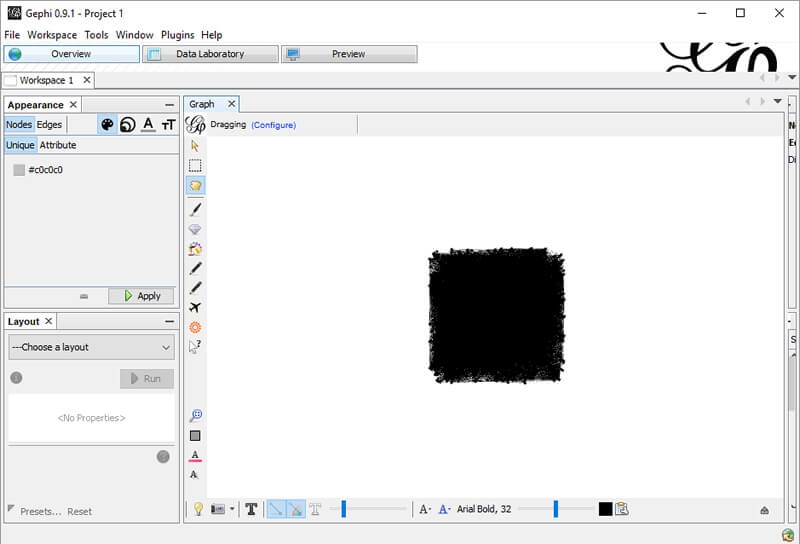Click the black label color swatch
Screen dimensions: 800x544
(x=605, y=509)
